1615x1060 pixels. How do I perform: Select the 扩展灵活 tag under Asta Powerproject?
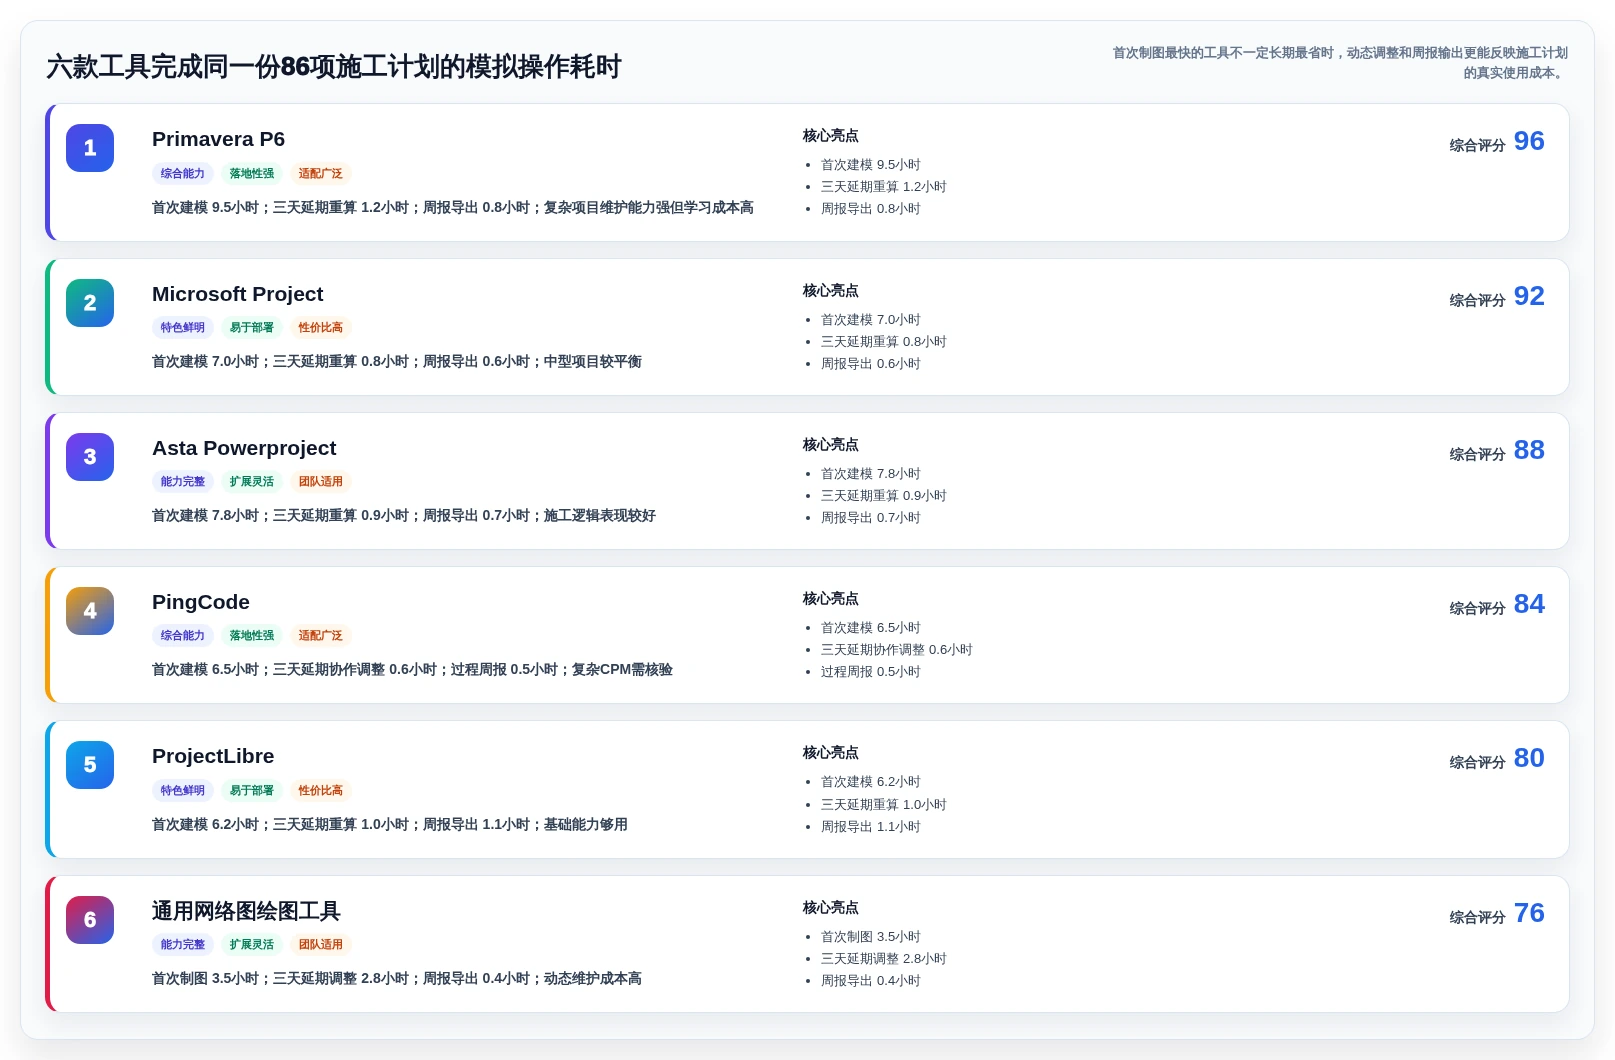tap(252, 481)
